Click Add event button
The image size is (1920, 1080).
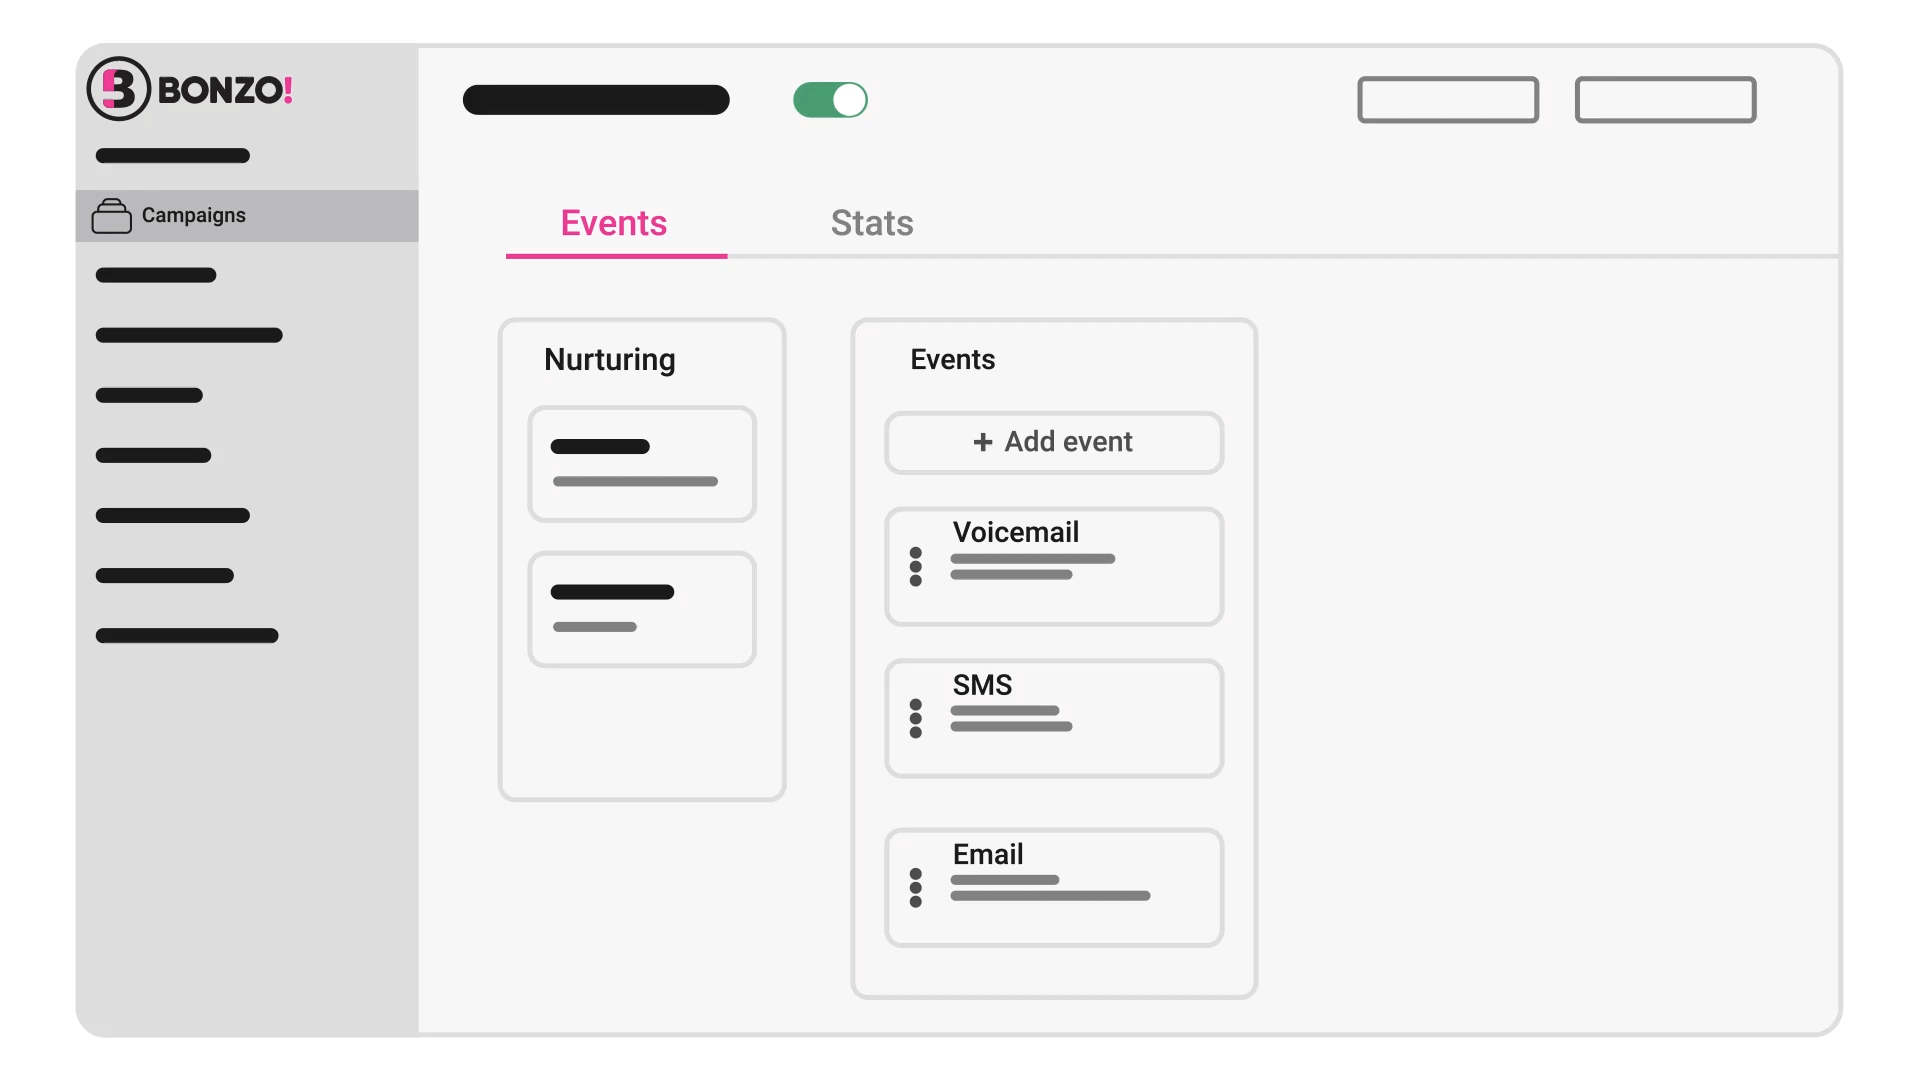[1054, 440]
